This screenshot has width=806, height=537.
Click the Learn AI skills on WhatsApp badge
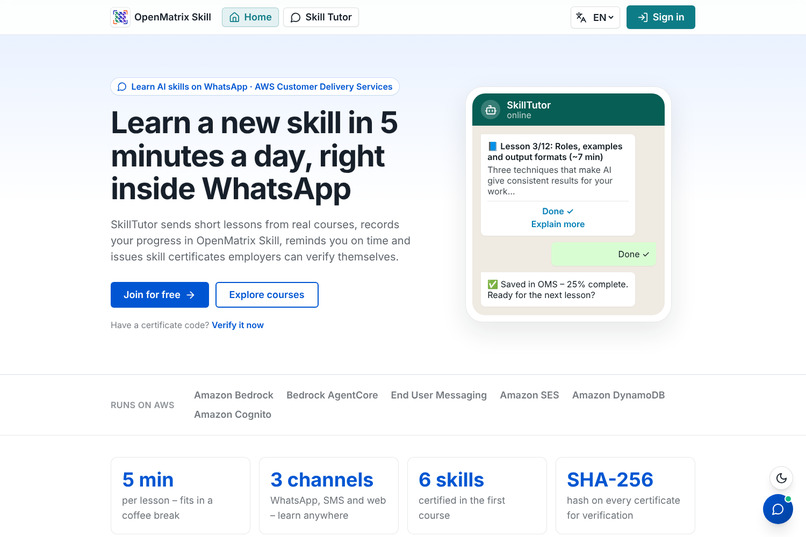[255, 86]
